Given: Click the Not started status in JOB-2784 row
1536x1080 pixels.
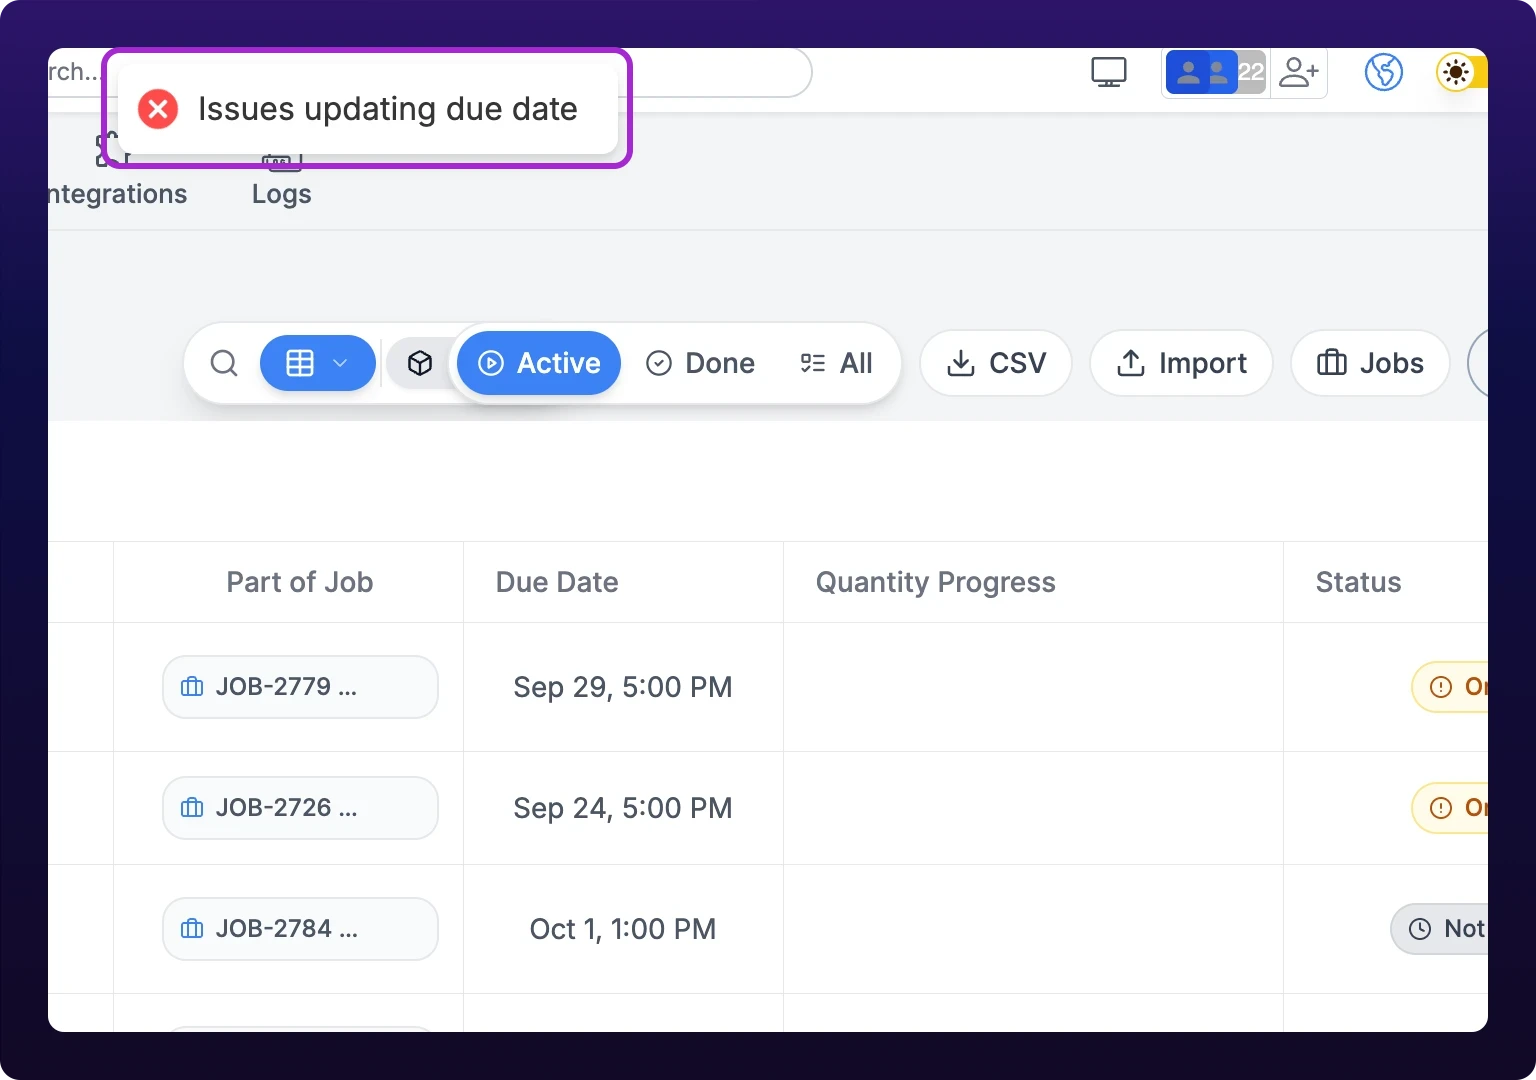Looking at the screenshot, I should pyautogui.click(x=1440, y=929).
